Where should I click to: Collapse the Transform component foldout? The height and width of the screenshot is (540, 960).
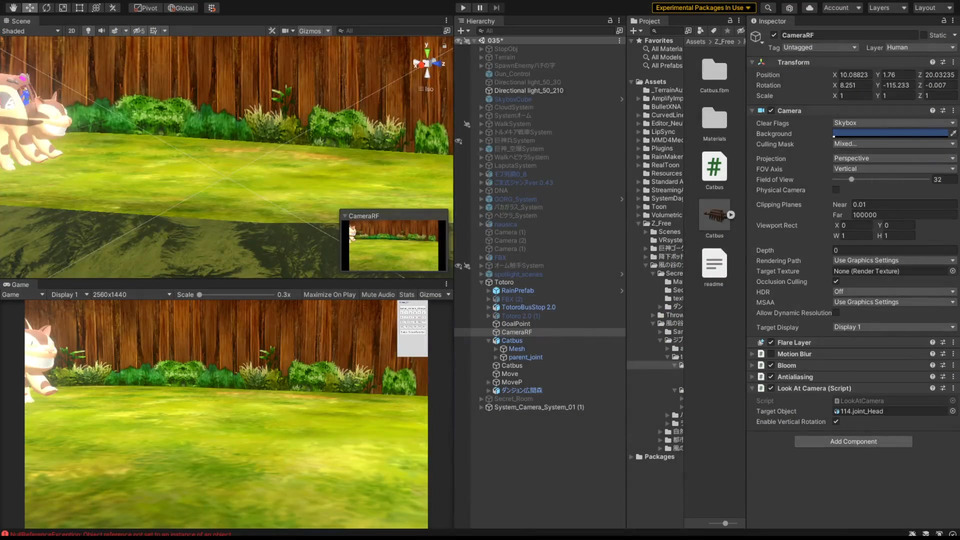coord(752,62)
